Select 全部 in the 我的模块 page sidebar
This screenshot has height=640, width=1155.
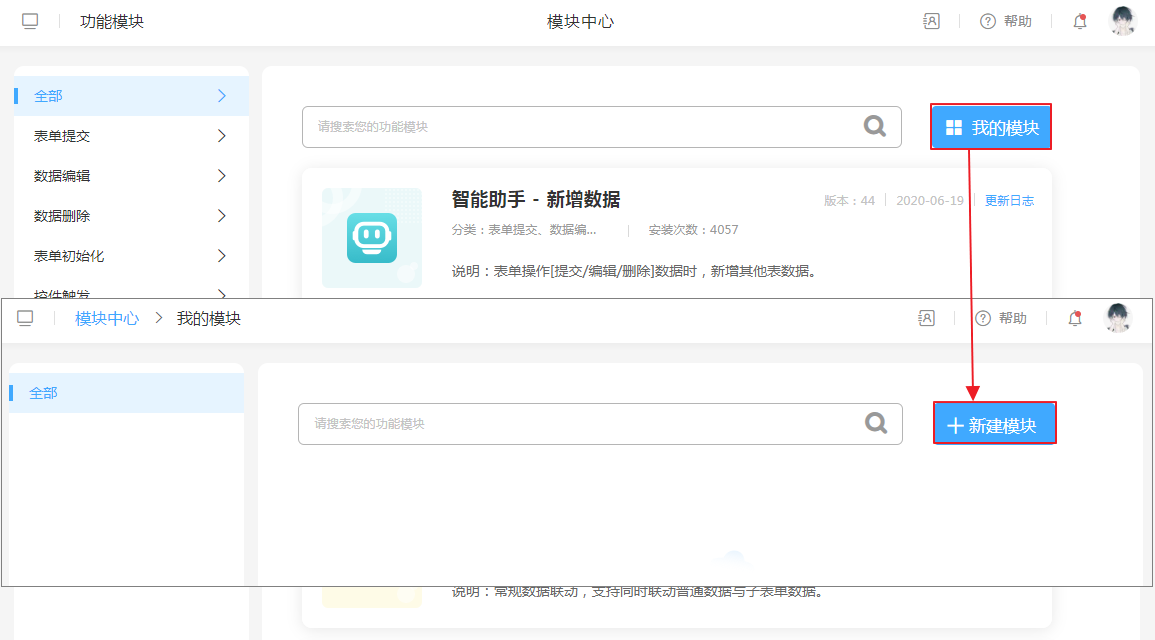pyautogui.click(x=125, y=393)
